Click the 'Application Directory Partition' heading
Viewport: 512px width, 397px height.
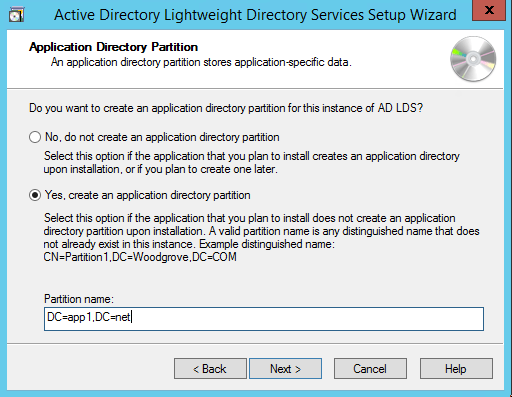click(114, 47)
